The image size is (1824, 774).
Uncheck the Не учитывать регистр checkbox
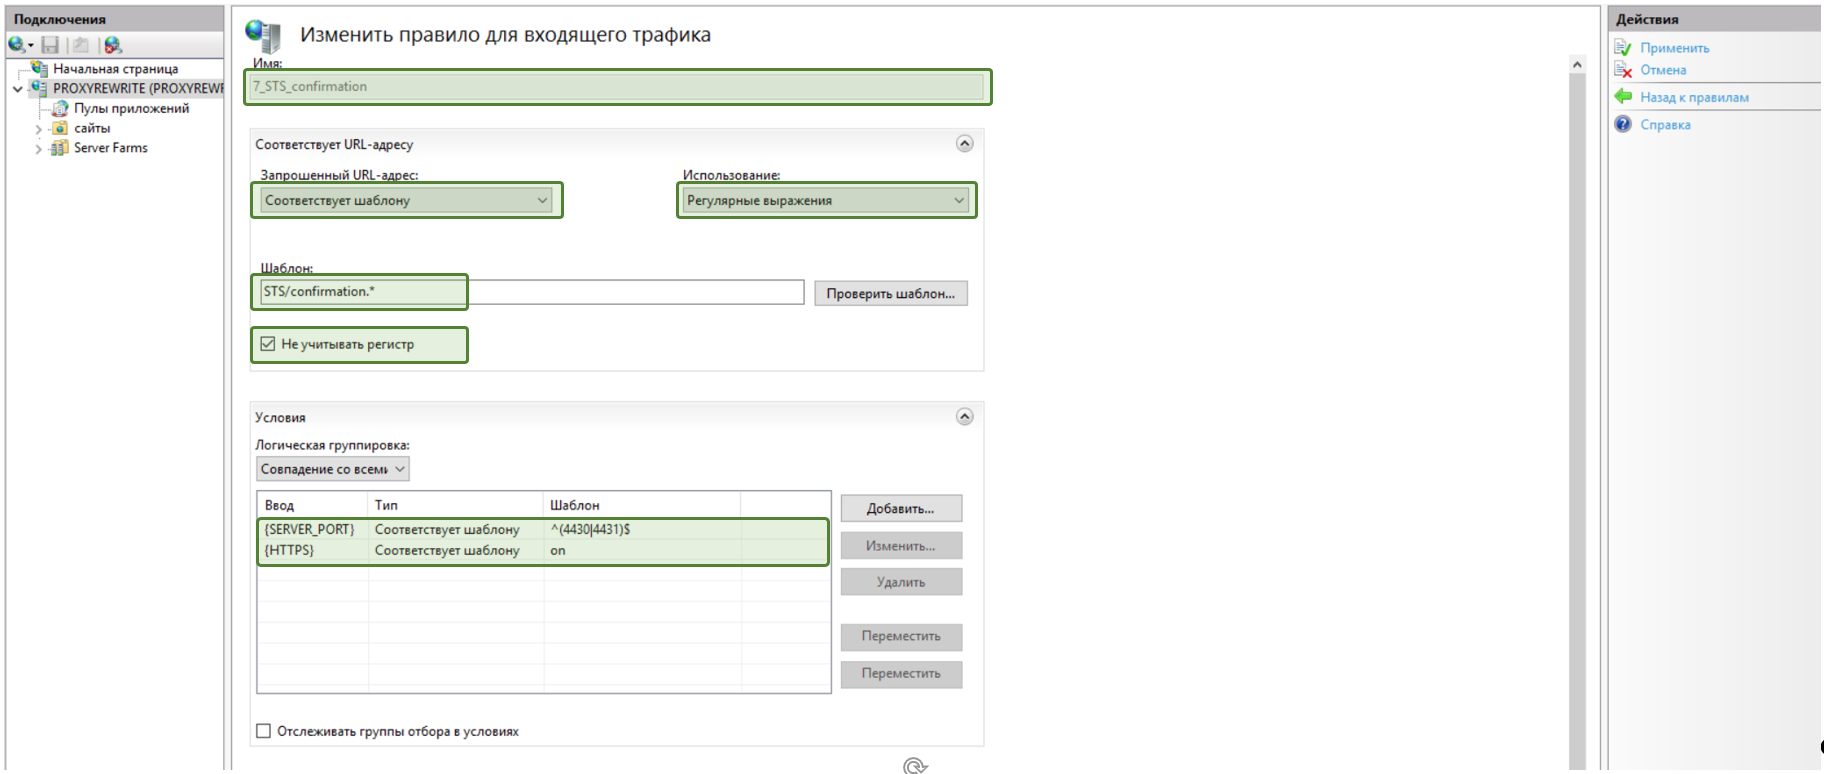click(x=268, y=344)
